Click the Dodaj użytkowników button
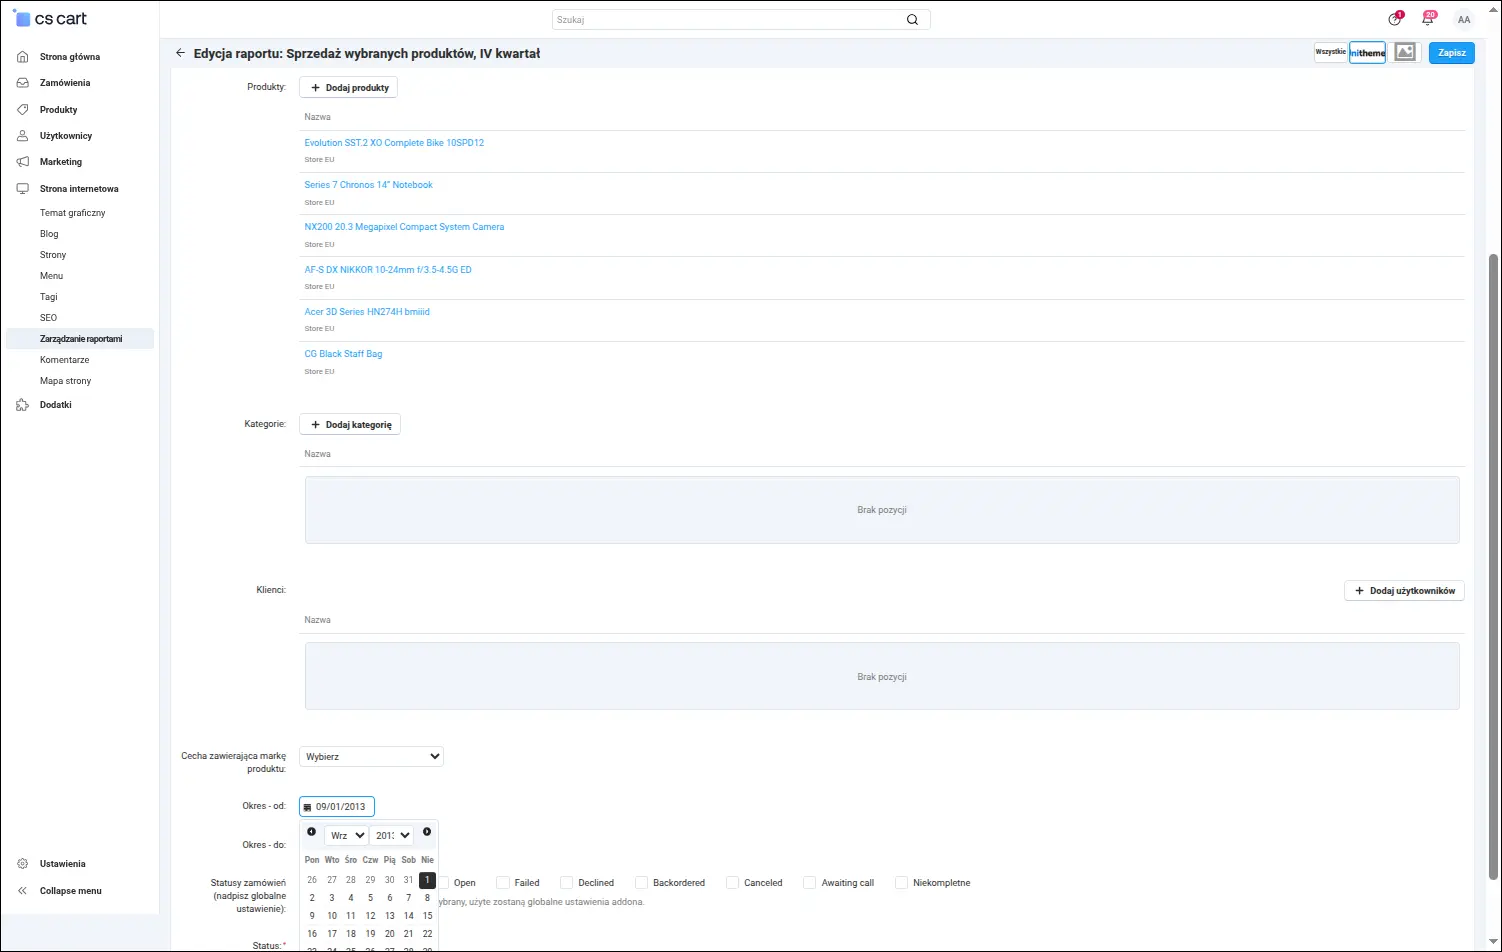 point(1404,591)
